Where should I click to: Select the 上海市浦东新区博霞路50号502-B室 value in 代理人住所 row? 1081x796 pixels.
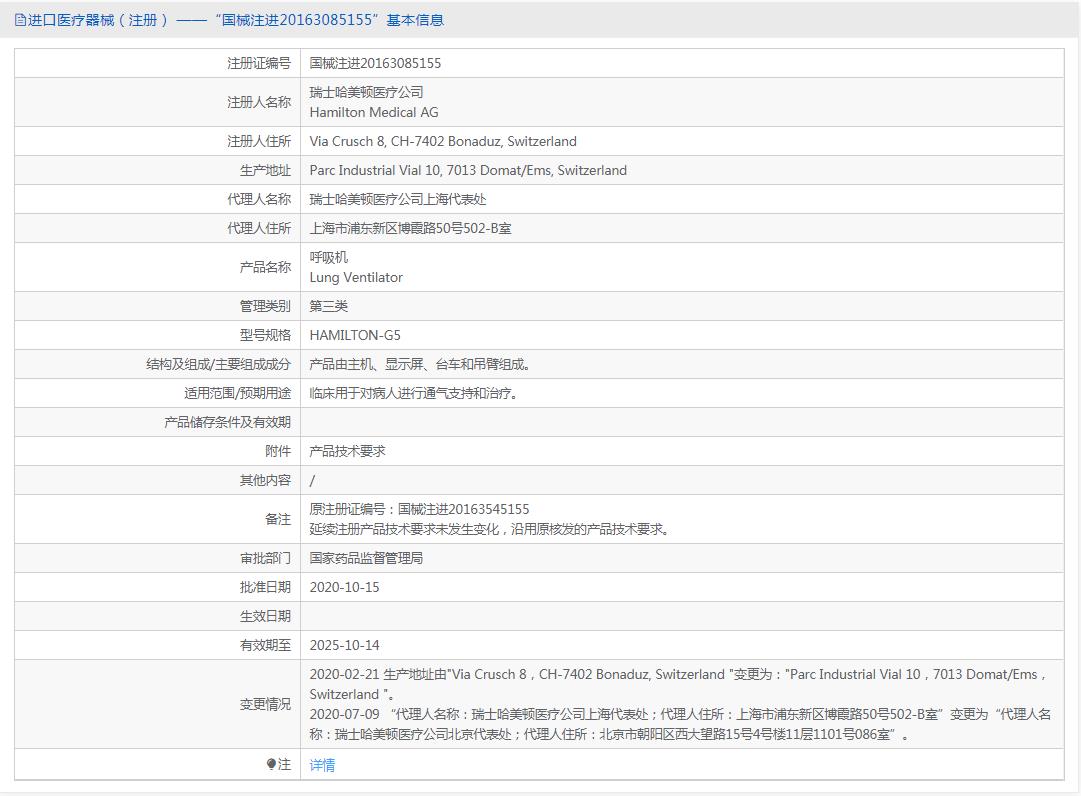(x=410, y=228)
